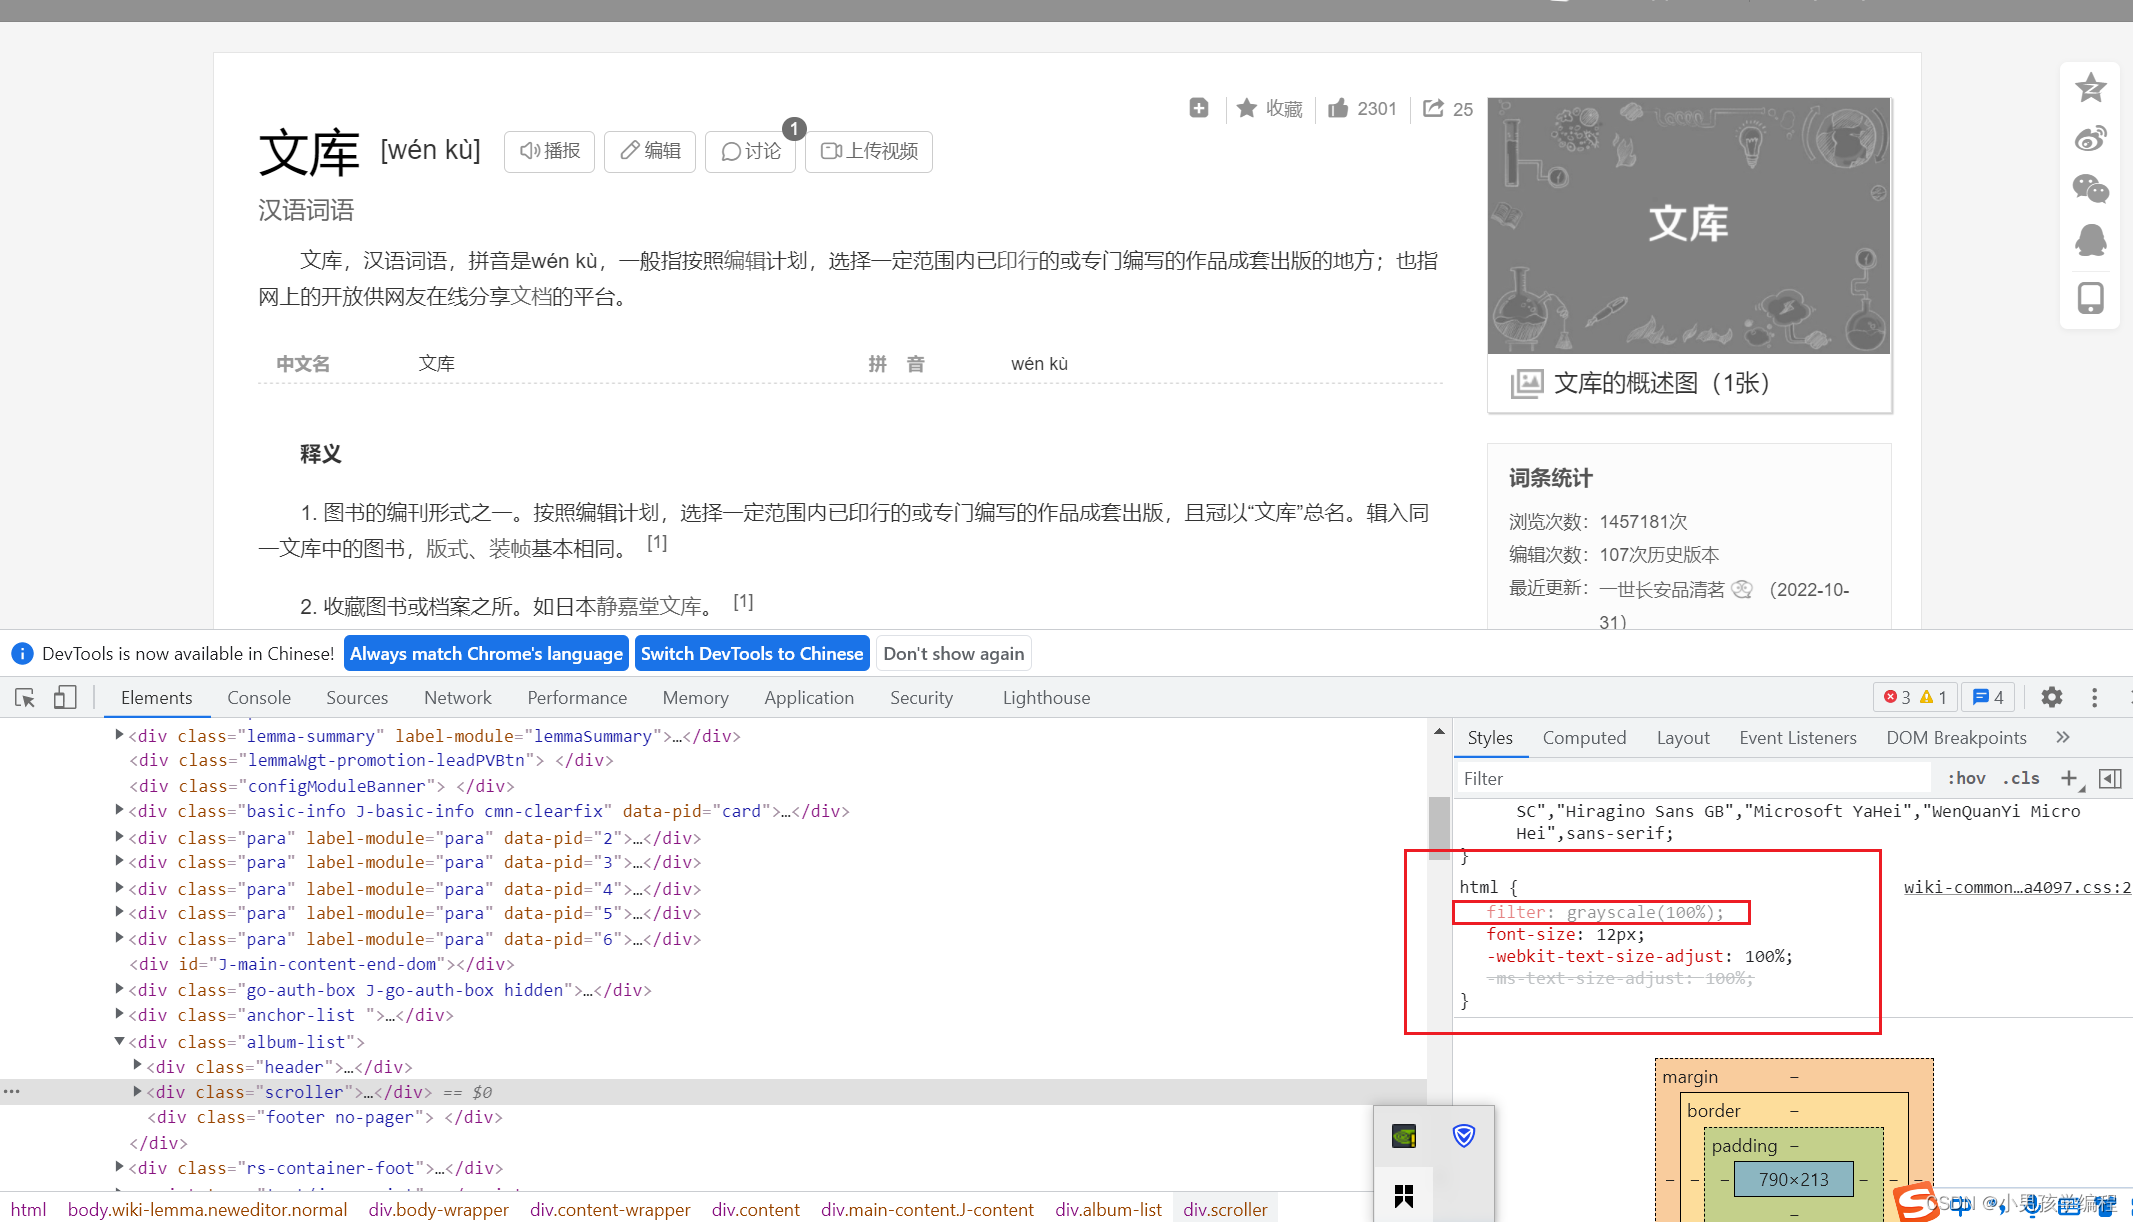Image resolution: width=2133 pixels, height=1222 pixels.
Task: Click the 收藏 star icon
Action: pyautogui.click(x=1246, y=108)
